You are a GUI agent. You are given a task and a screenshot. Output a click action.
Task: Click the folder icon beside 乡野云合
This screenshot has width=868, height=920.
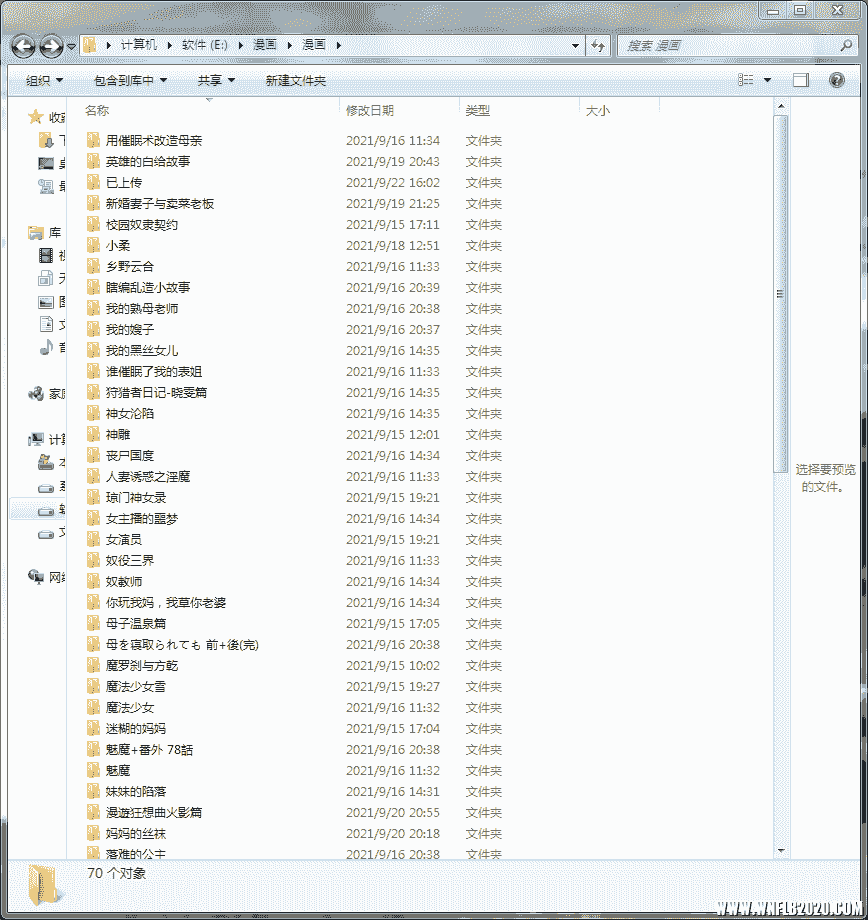pyautogui.click(x=93, y=266)
